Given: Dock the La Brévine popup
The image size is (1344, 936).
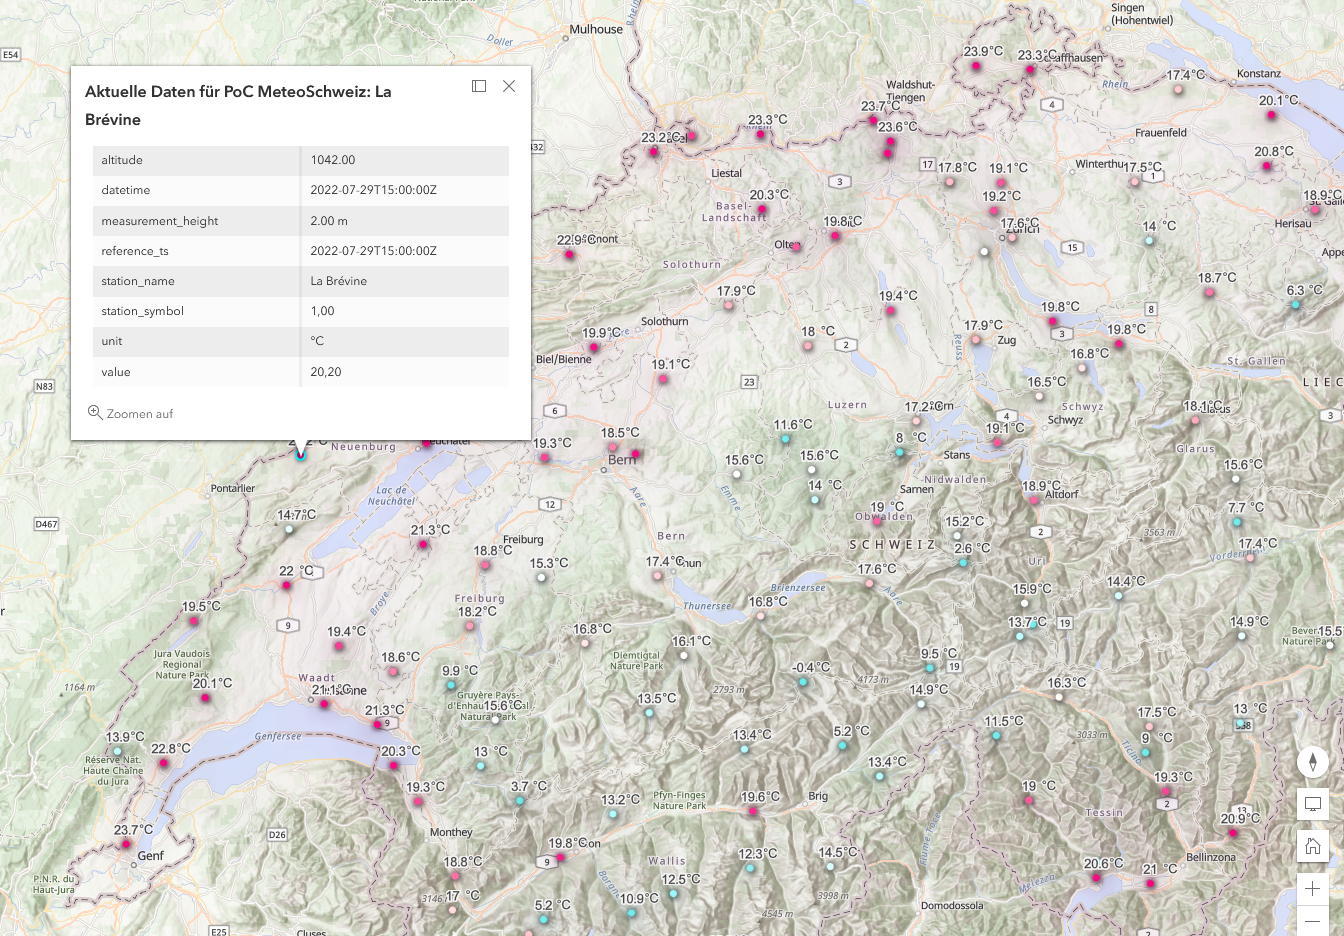Looking at the screenshot, I should 479,86.
